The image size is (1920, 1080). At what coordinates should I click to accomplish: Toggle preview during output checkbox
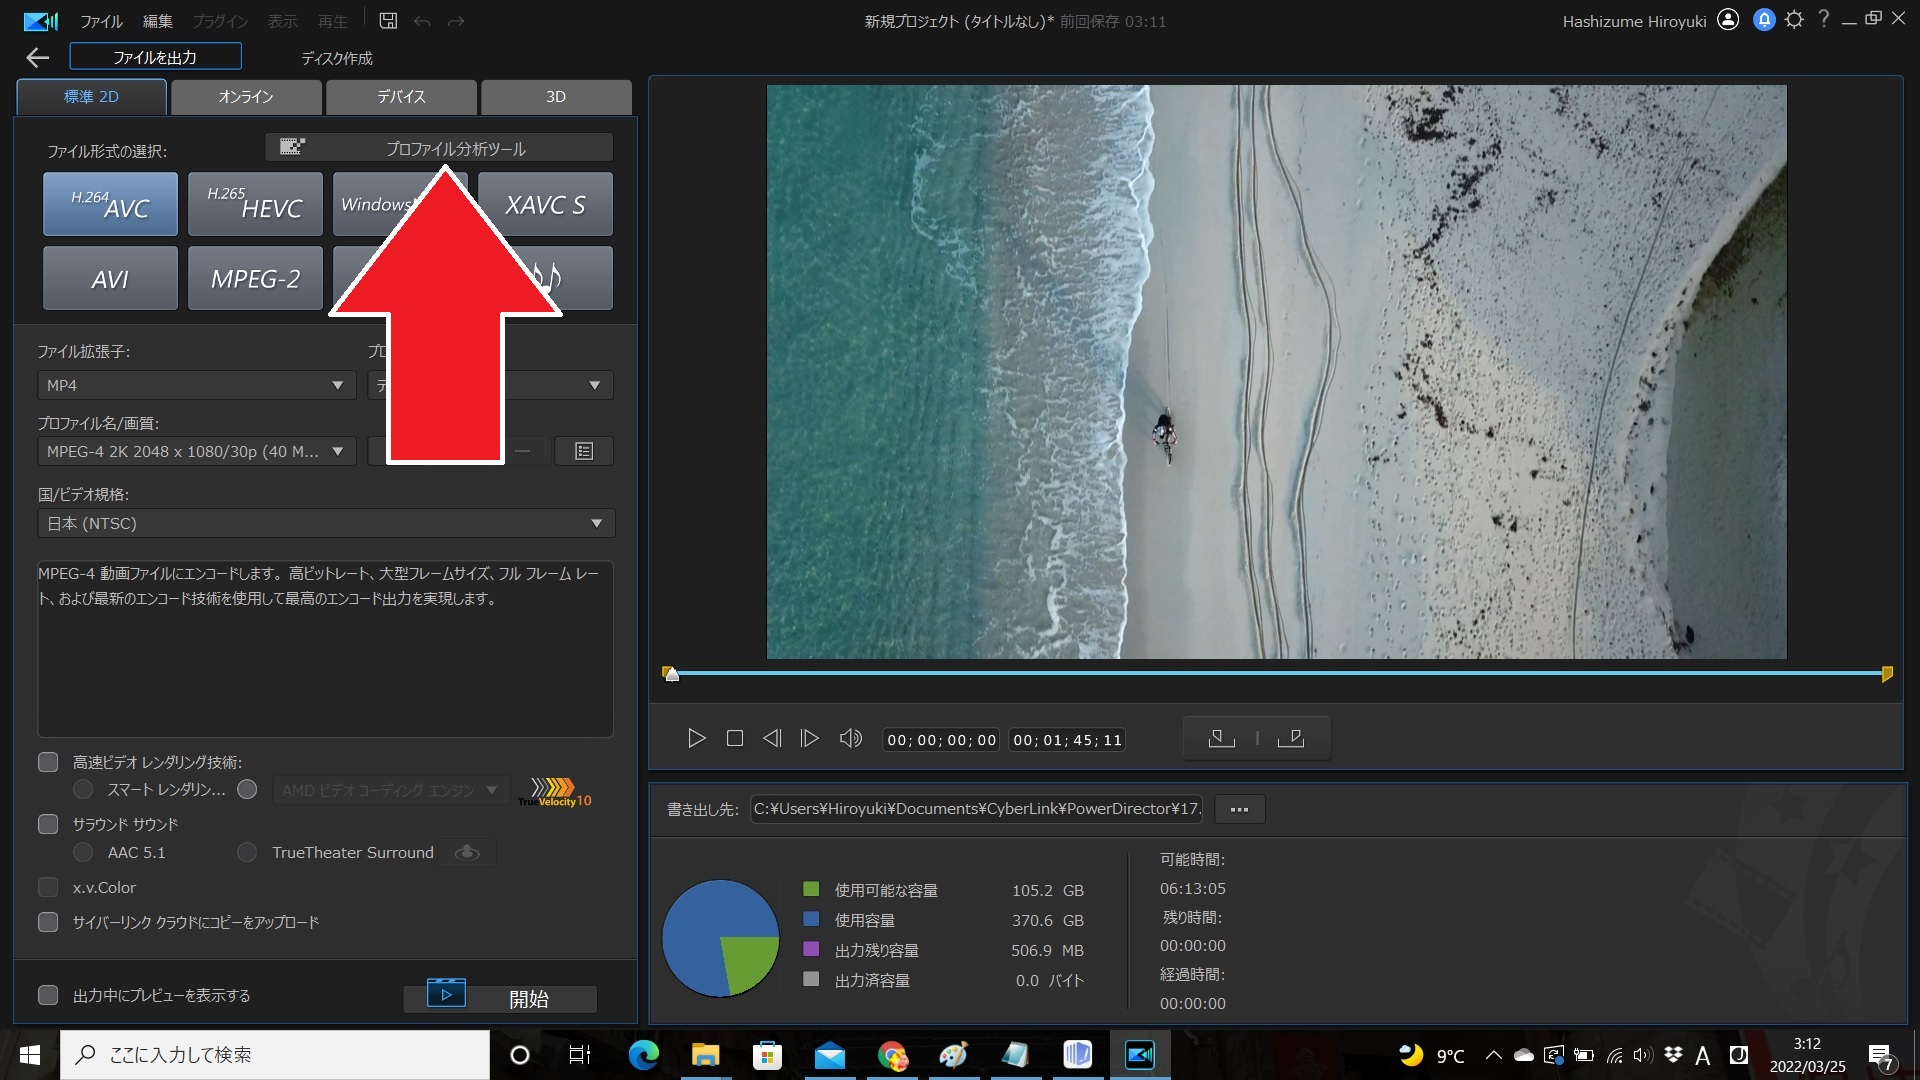[x=48, y=996]
